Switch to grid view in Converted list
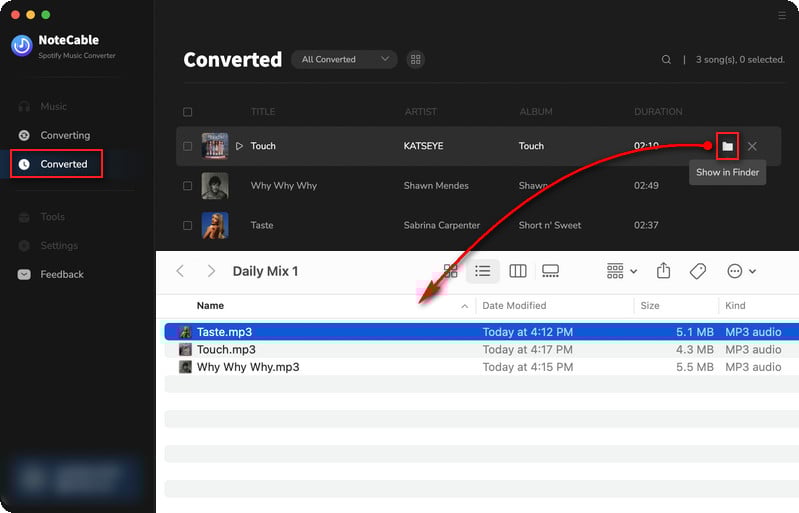 coord(416,60)
